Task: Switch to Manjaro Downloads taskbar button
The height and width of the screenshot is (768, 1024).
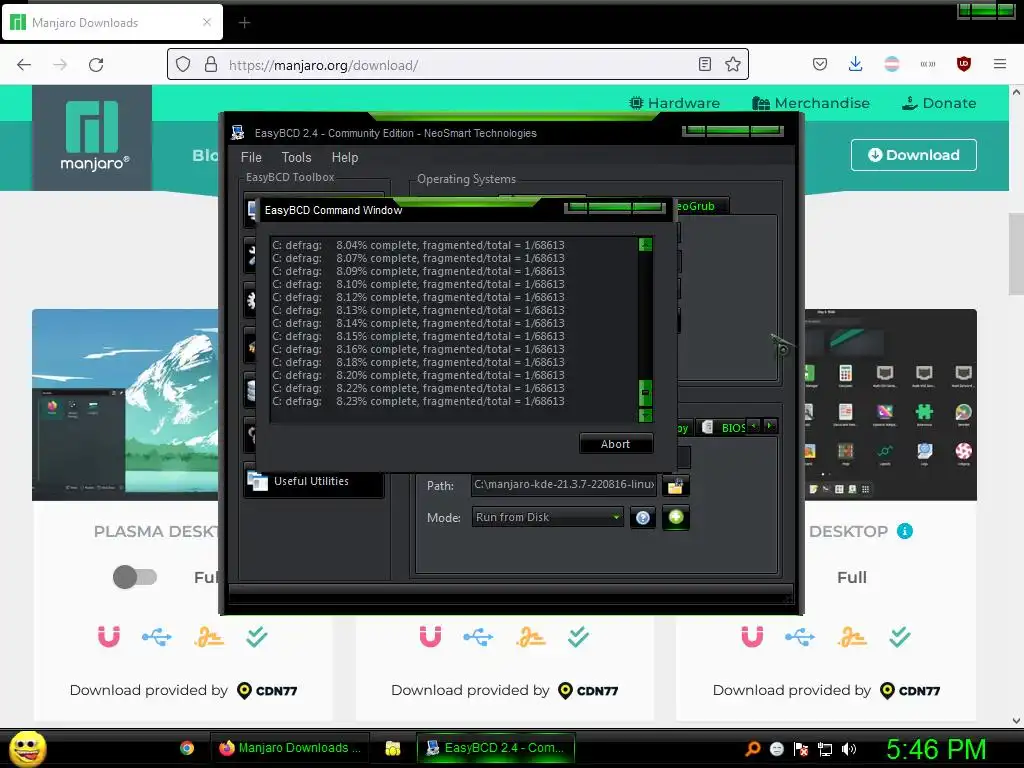Action: [290, 748]
